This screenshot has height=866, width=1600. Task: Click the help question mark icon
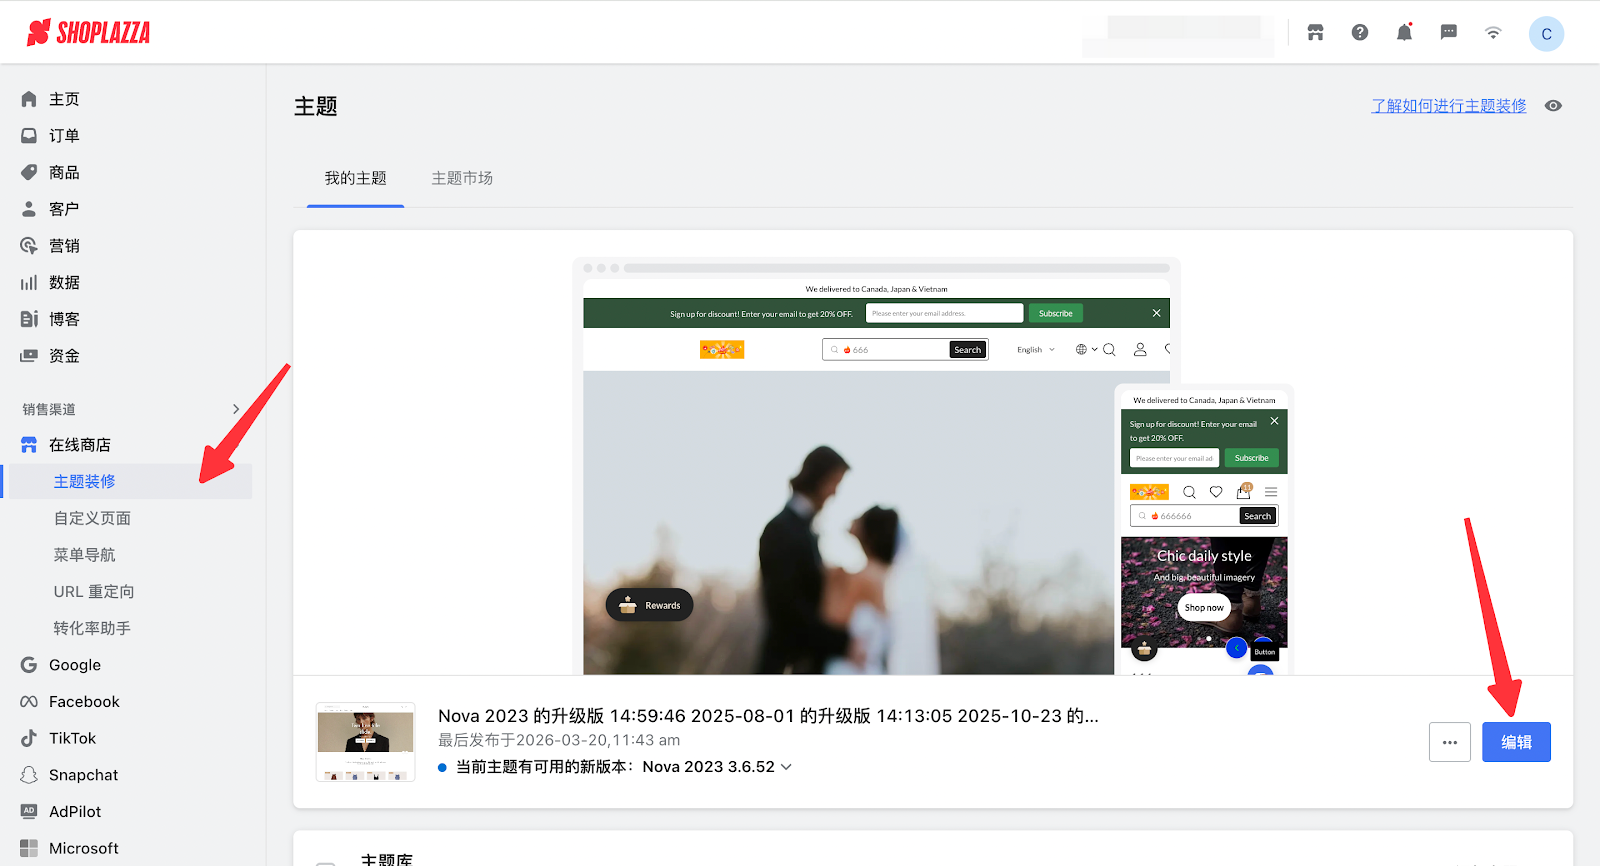[1360, 33]
